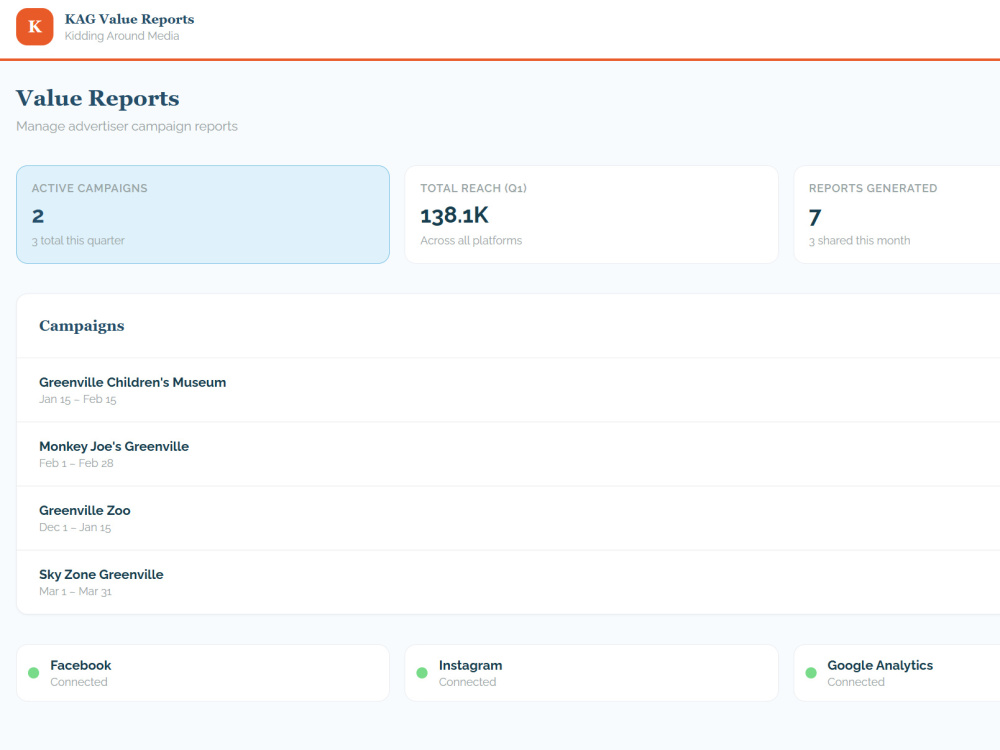This screenshot has width=1000, height=750.
Task: Click the '3 shared this month' text
Action: [859, 240]
